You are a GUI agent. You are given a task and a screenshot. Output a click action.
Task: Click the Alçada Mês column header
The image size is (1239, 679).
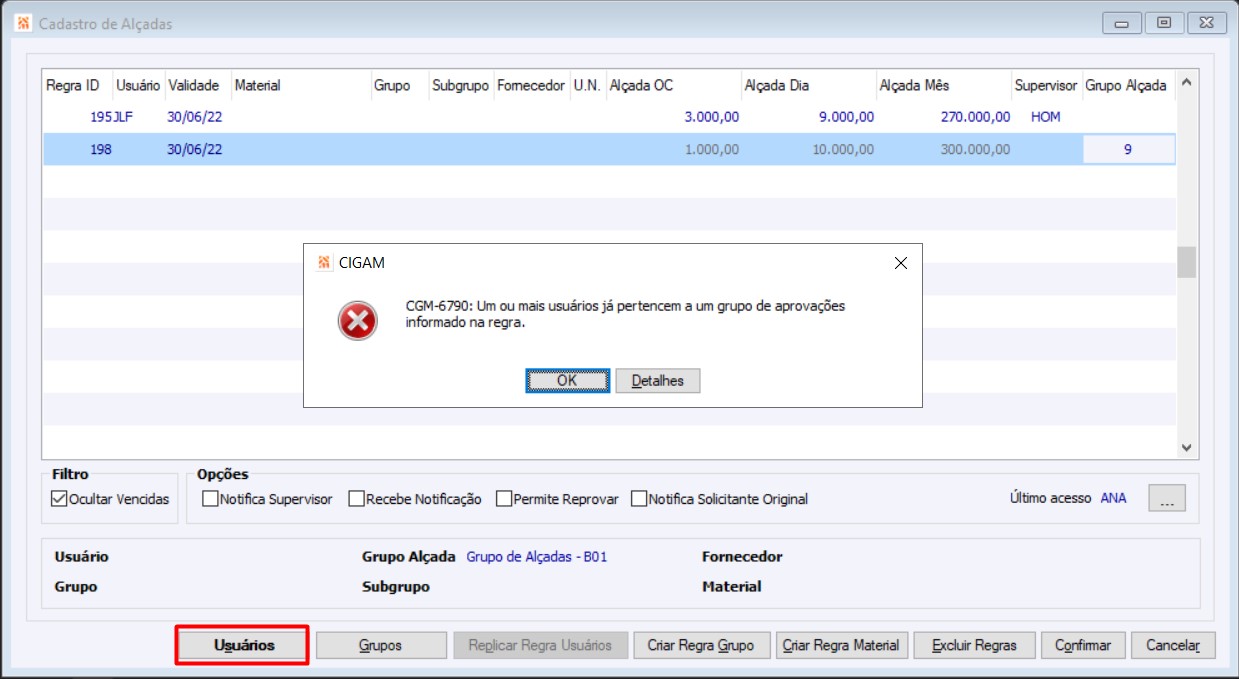click(x=943, y=86)
